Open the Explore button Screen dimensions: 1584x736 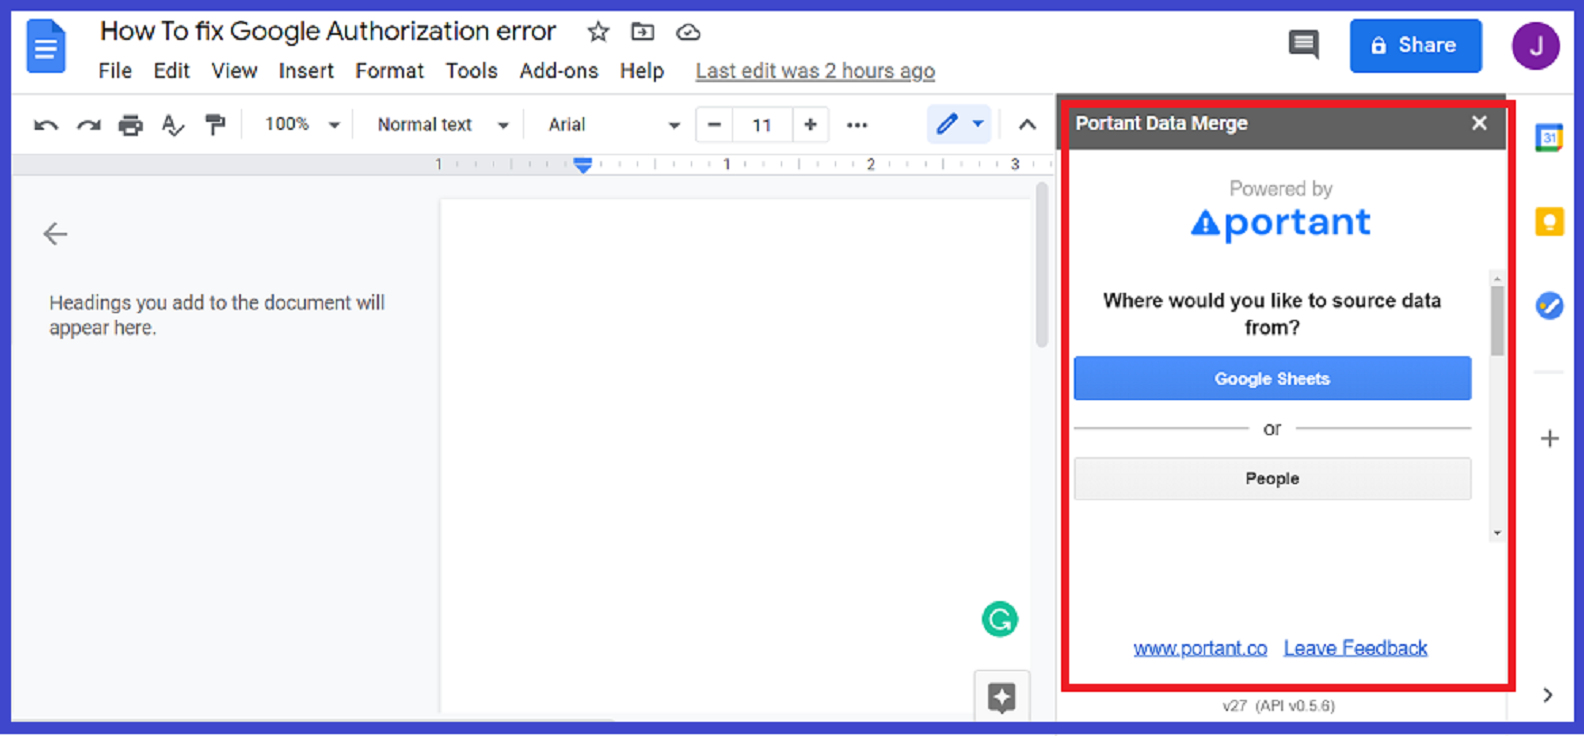(1001, 697)
